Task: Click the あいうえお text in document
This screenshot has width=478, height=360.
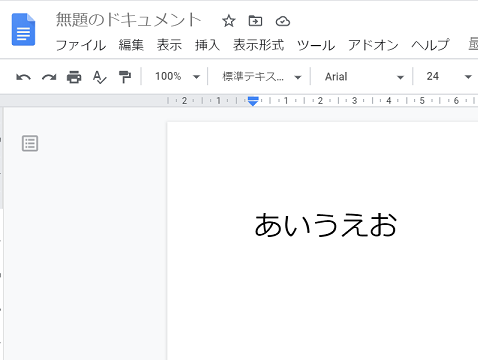Action: [x=326, y=225]
